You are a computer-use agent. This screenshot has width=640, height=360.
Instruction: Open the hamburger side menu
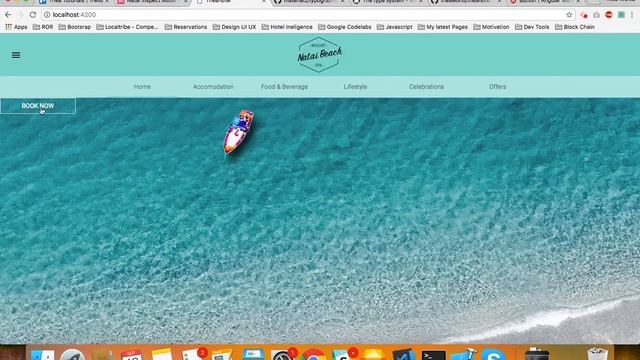point(16,55)
